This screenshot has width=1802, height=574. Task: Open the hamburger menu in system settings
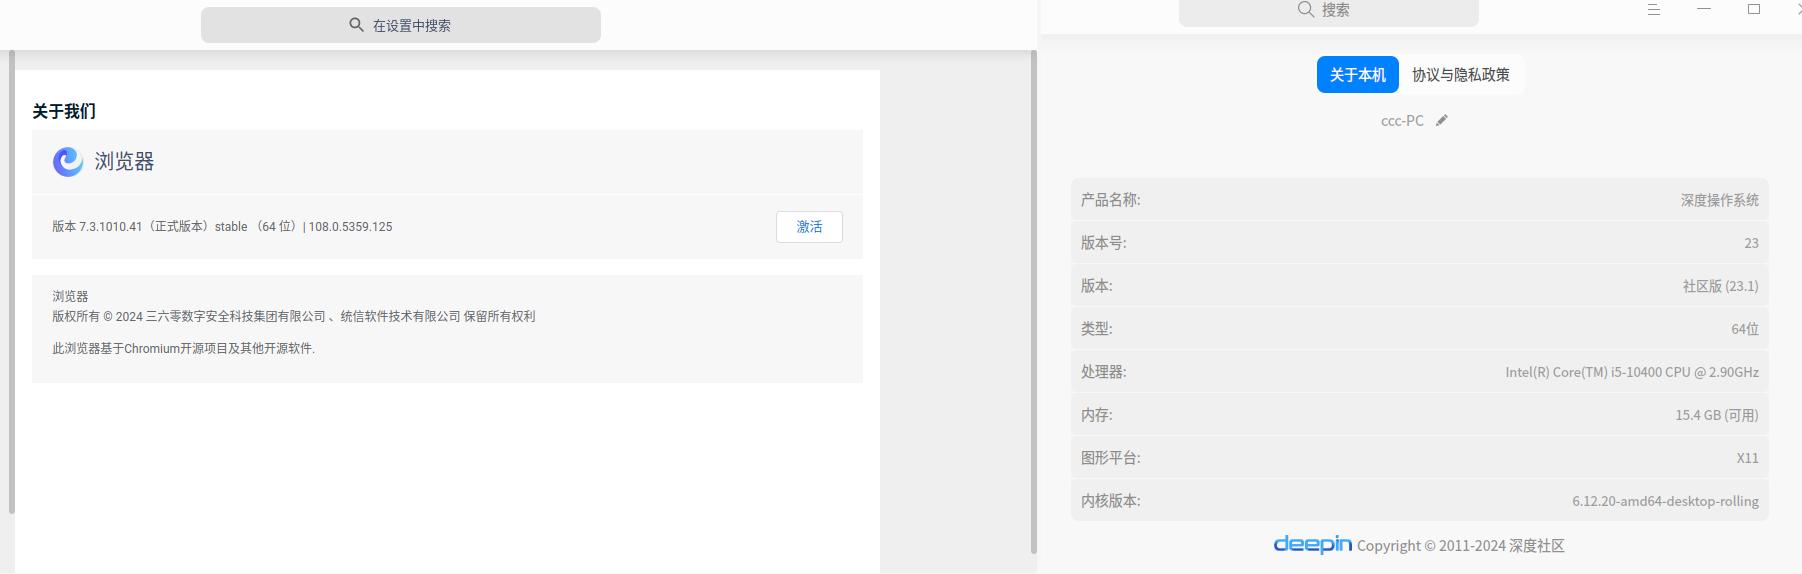1654,9
